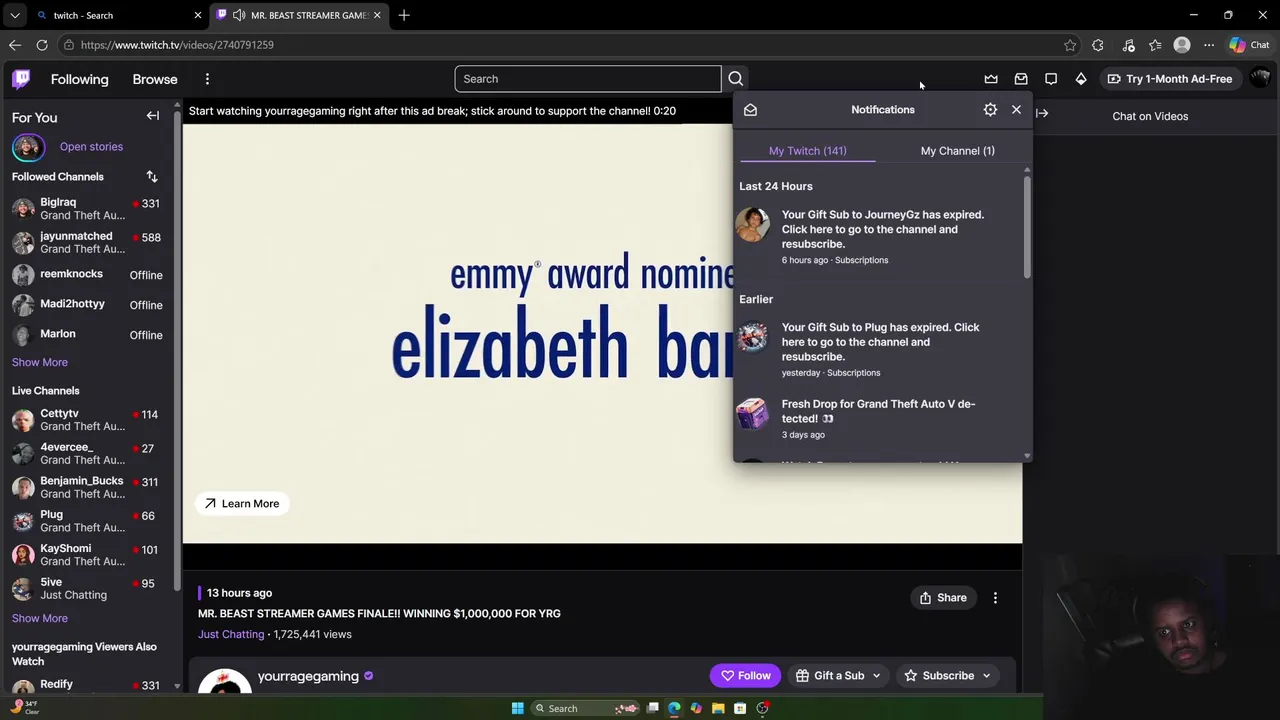Share the video
The height and width of the screenshot is (720, 1280).
[943, 598]
